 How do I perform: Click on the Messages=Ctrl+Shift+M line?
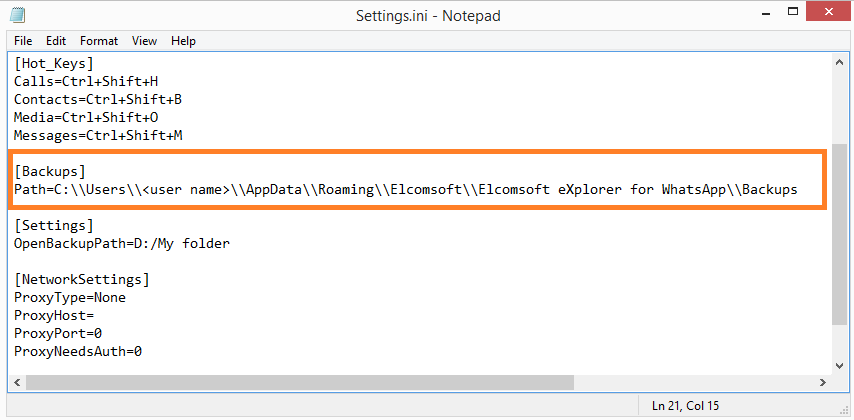[98, 136]
